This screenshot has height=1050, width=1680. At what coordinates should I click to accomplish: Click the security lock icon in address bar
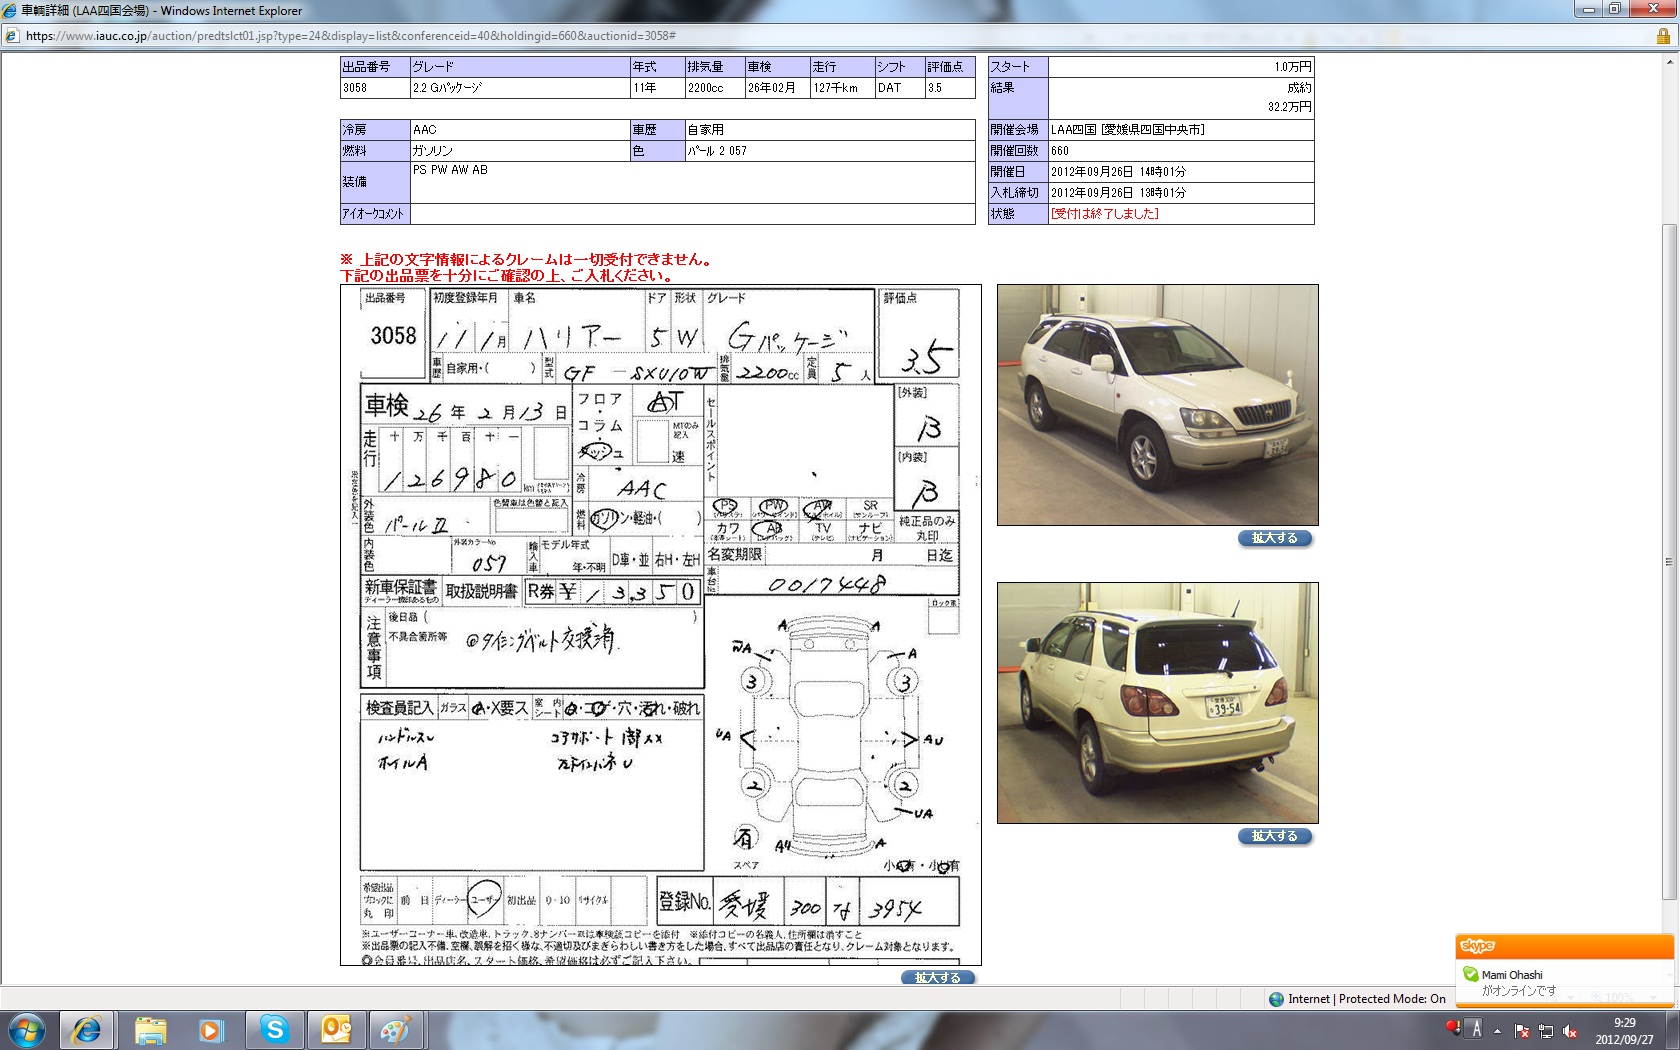pyautogui.click(x=1663, y=36)
